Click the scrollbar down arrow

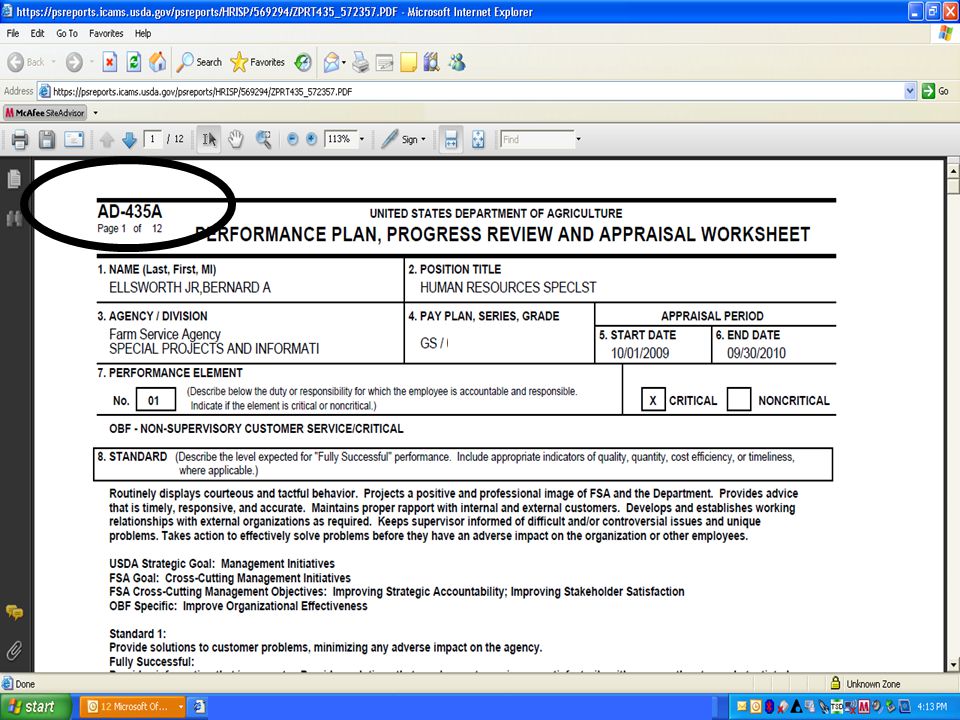tap(953, 664)
